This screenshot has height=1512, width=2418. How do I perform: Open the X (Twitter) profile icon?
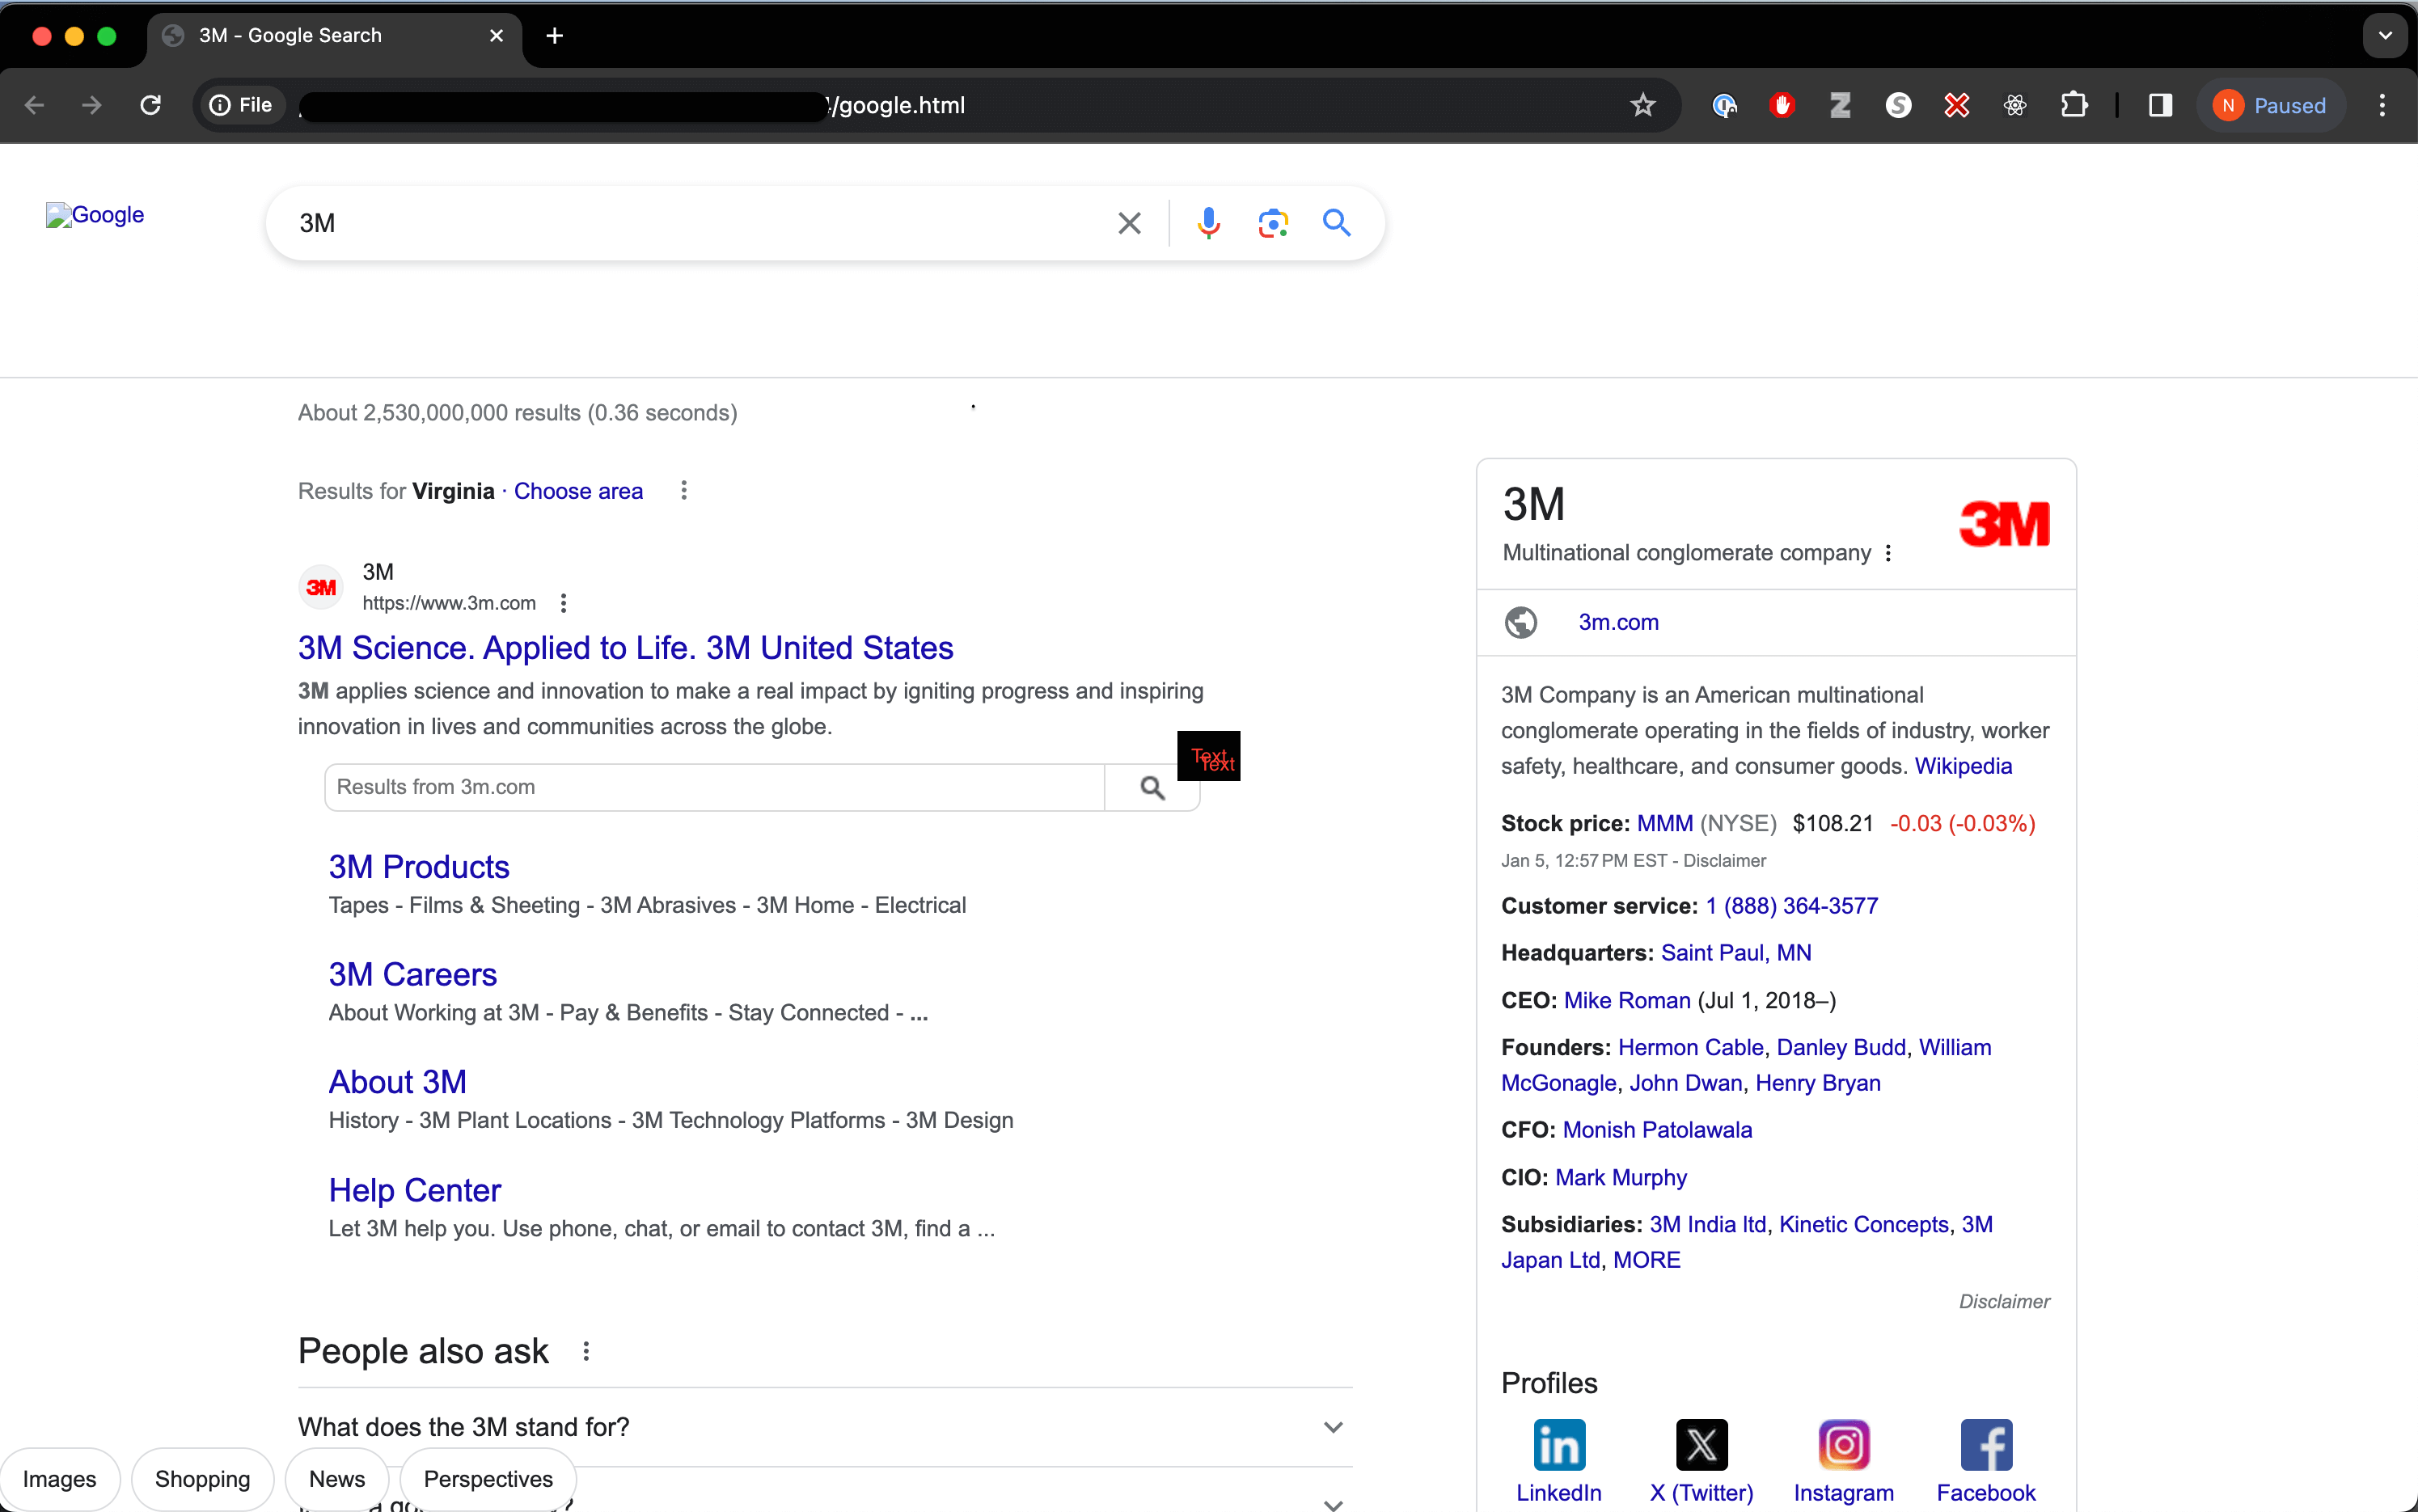click(1701, 1445)
